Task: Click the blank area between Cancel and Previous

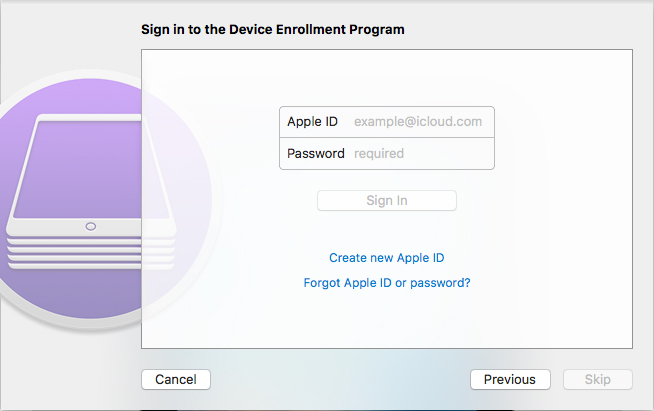Action: [340, 380]
